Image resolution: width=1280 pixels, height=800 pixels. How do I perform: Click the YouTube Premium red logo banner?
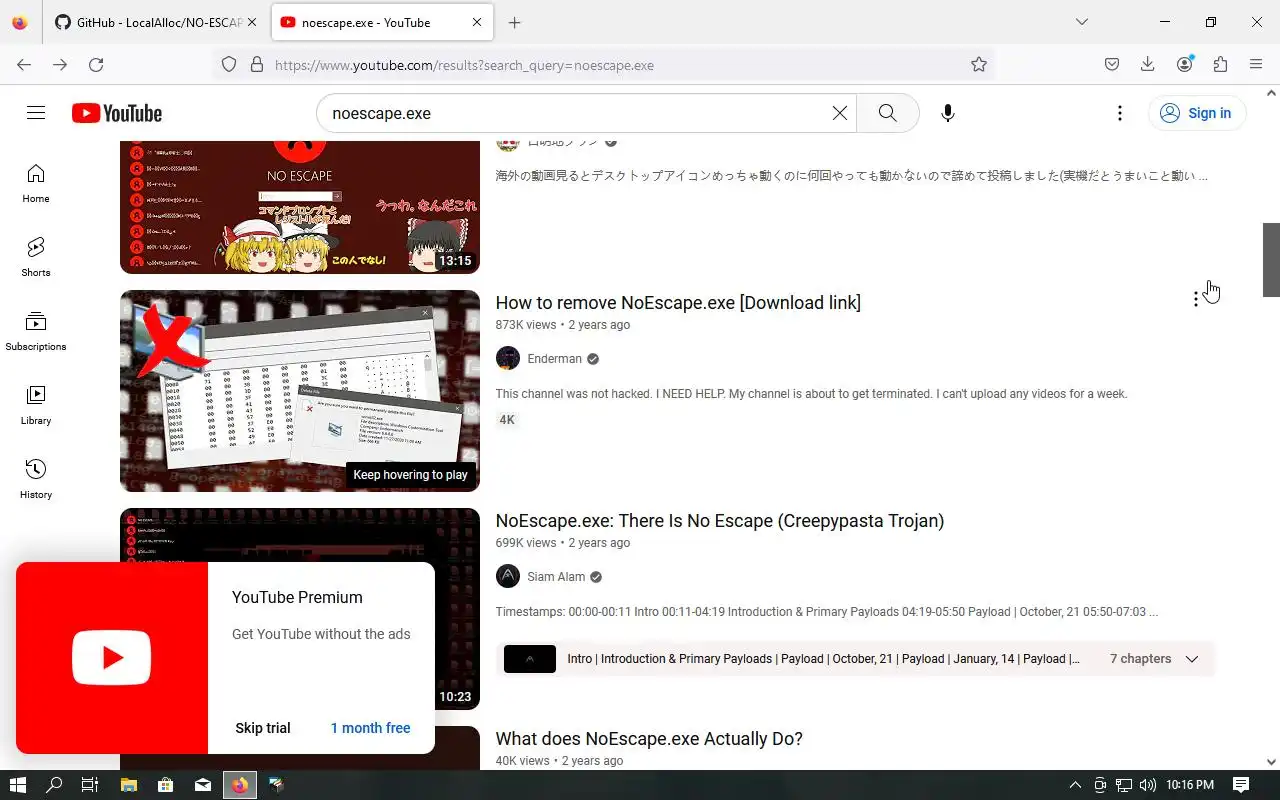tap(112, 658)
